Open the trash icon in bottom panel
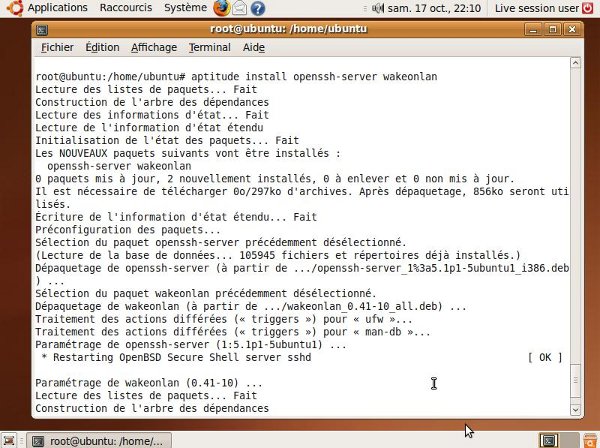This screenshot has width=600, height=448. click(588, 440)
